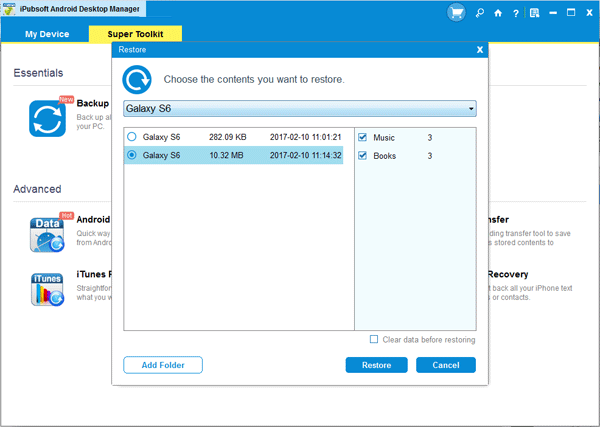Viewport: 600px width, 427px height.
Task: Click the Add Folder button
Action: [163, 365]
